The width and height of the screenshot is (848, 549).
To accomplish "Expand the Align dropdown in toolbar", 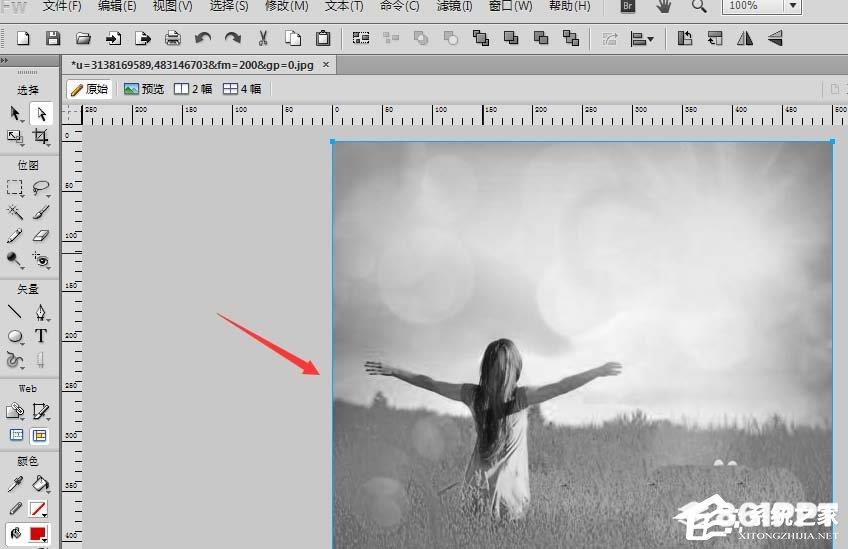I will tap(642, 39).
